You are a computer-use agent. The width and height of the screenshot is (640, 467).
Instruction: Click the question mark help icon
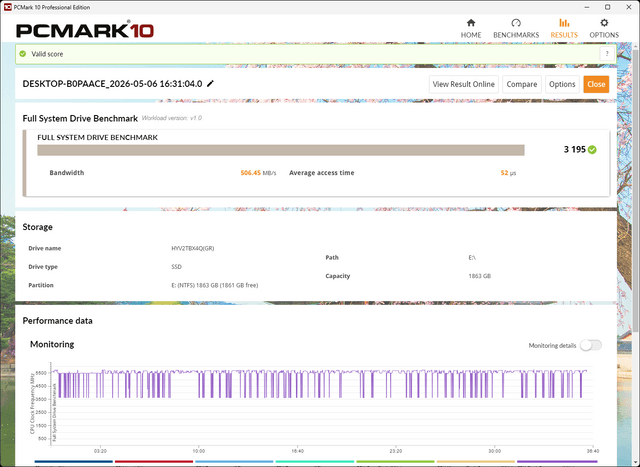click(607, 54)
